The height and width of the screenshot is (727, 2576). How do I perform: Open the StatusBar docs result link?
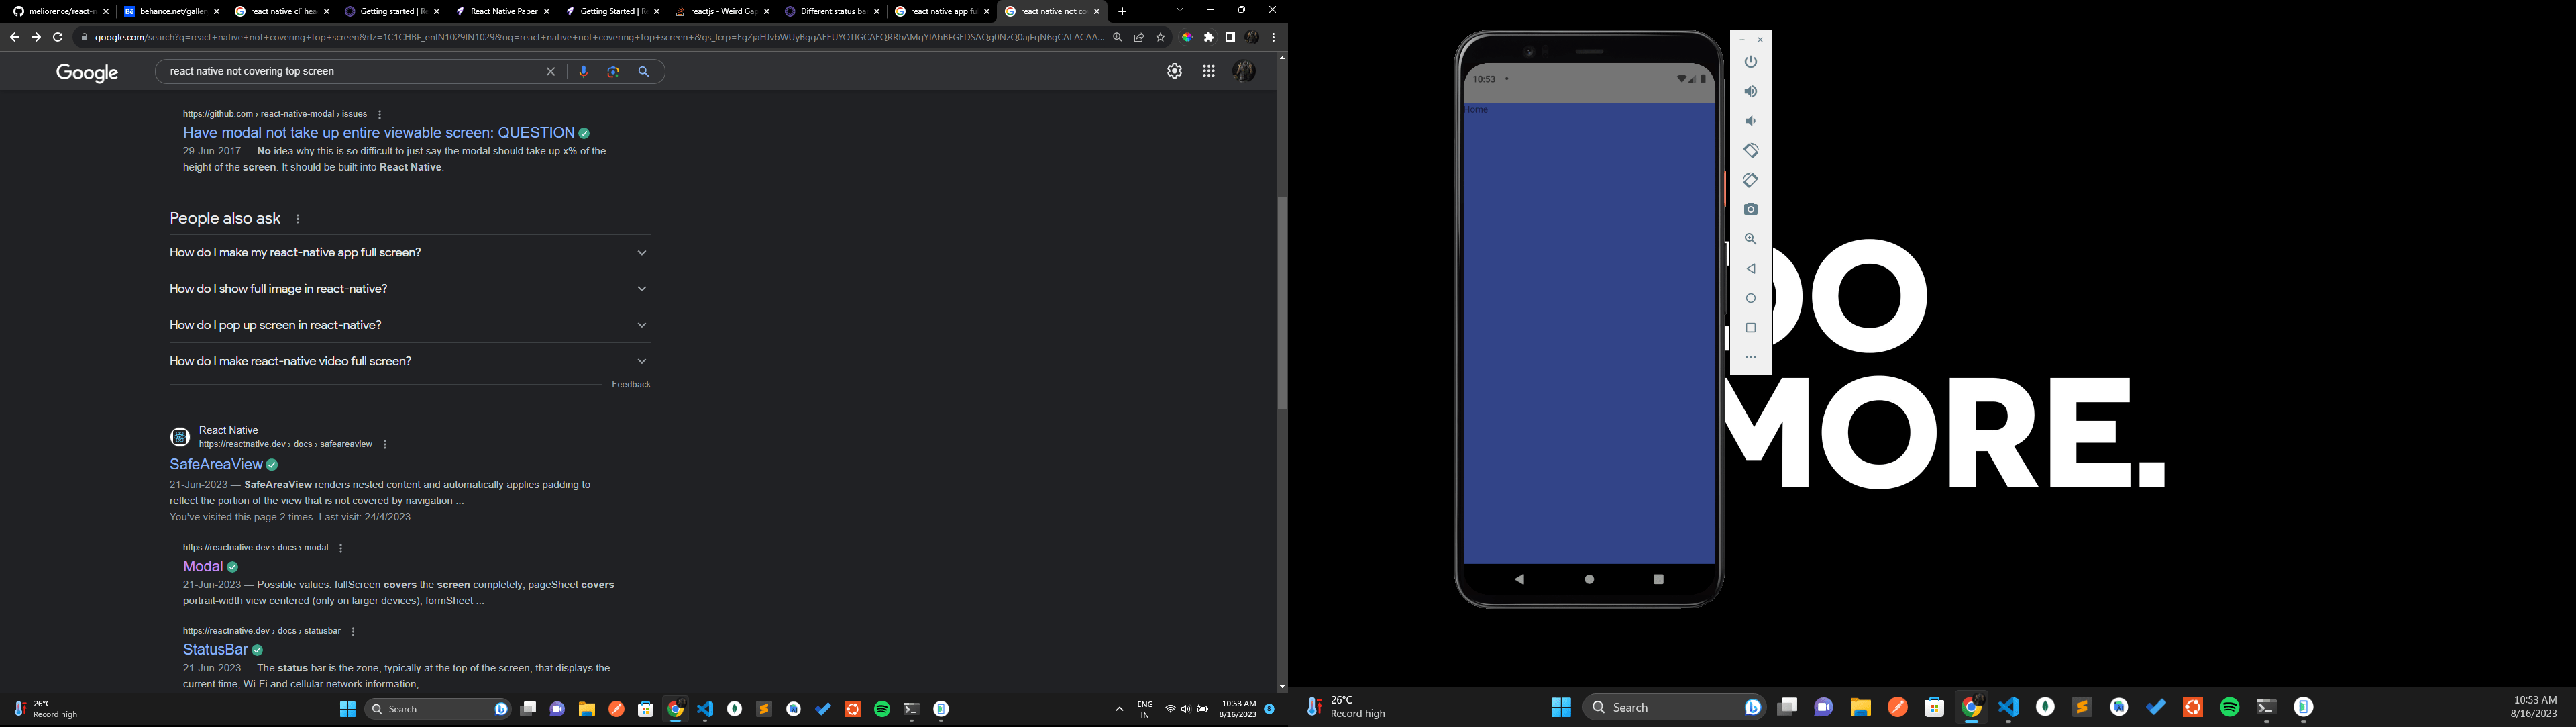click(215, 650)
